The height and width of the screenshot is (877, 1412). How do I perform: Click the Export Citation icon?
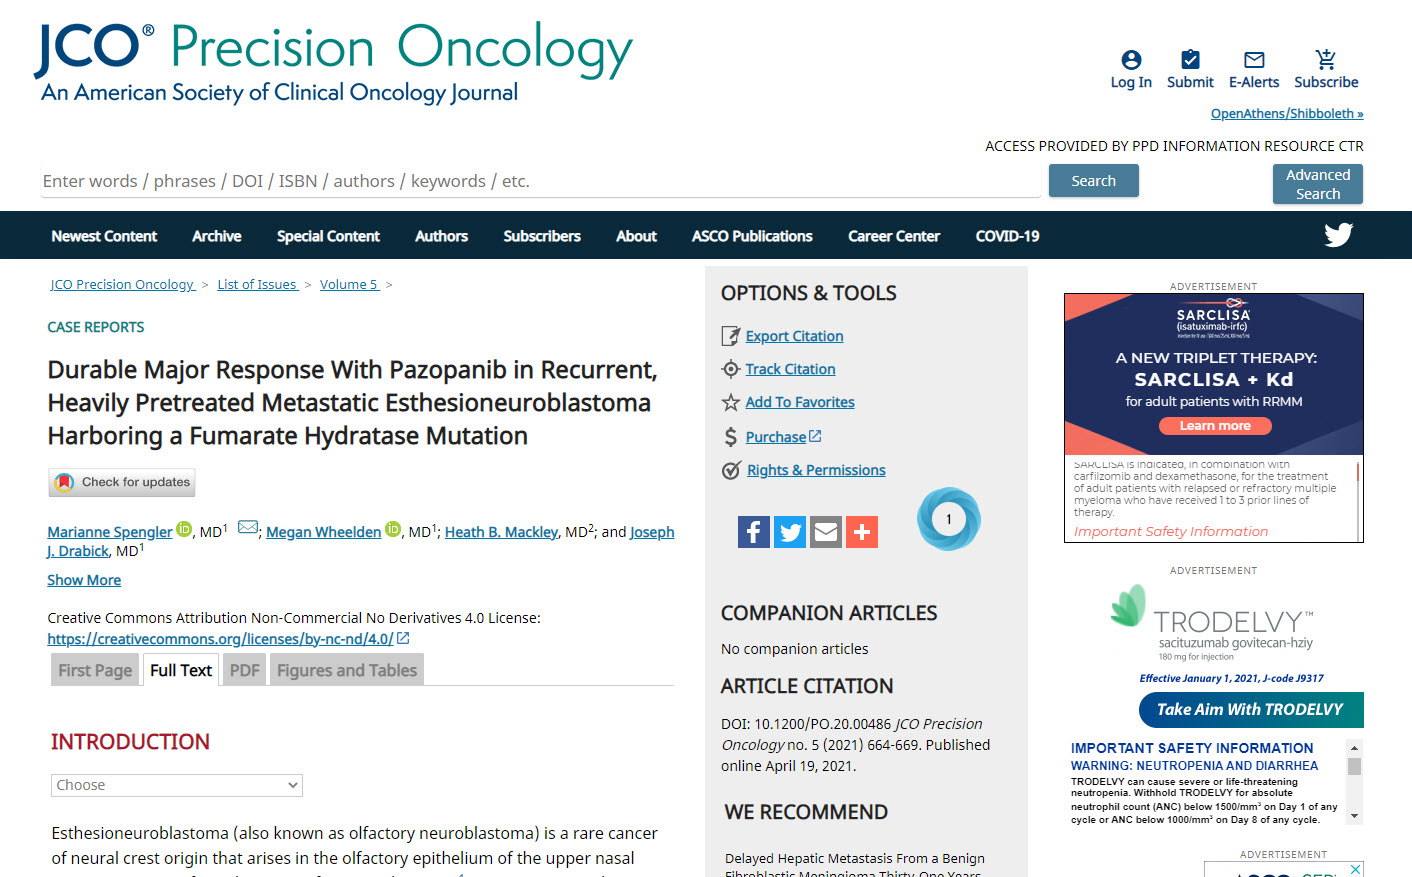[x=731, y=336]
